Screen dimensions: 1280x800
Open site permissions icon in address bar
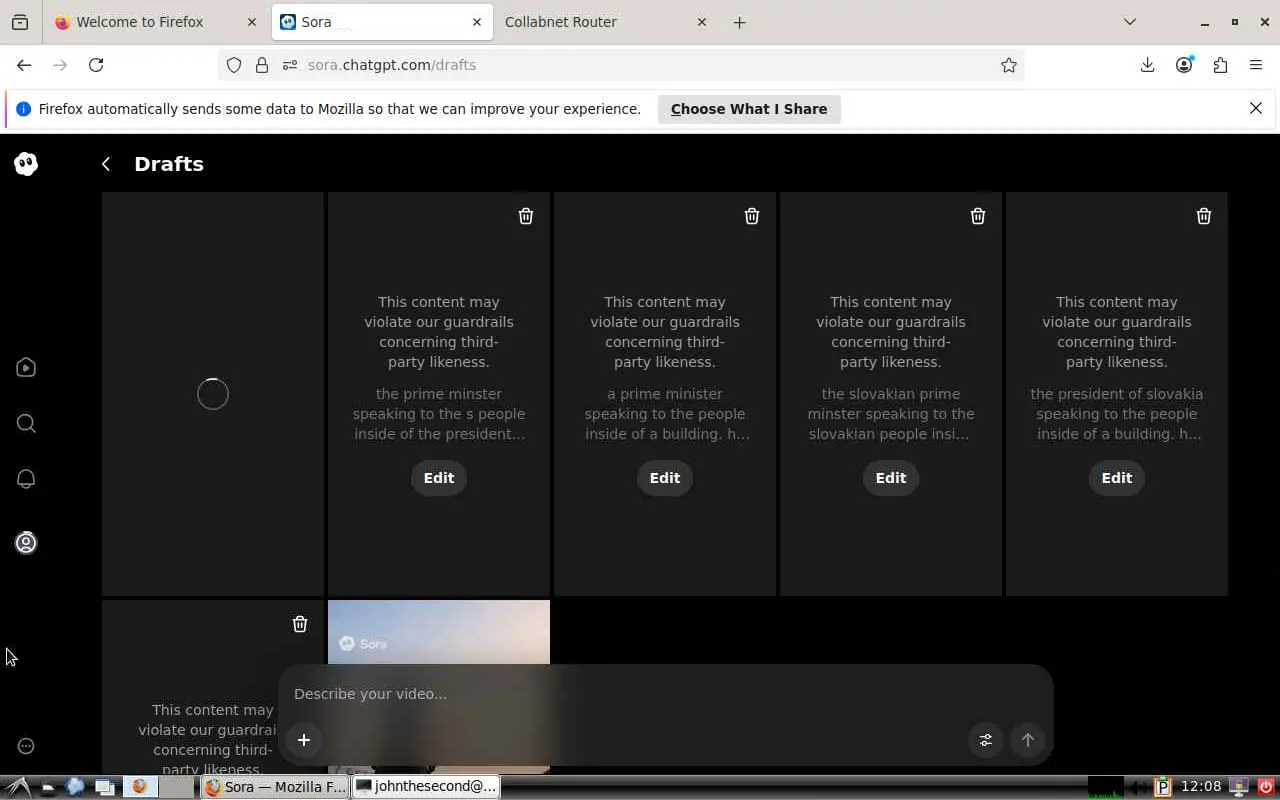[290, 65]
